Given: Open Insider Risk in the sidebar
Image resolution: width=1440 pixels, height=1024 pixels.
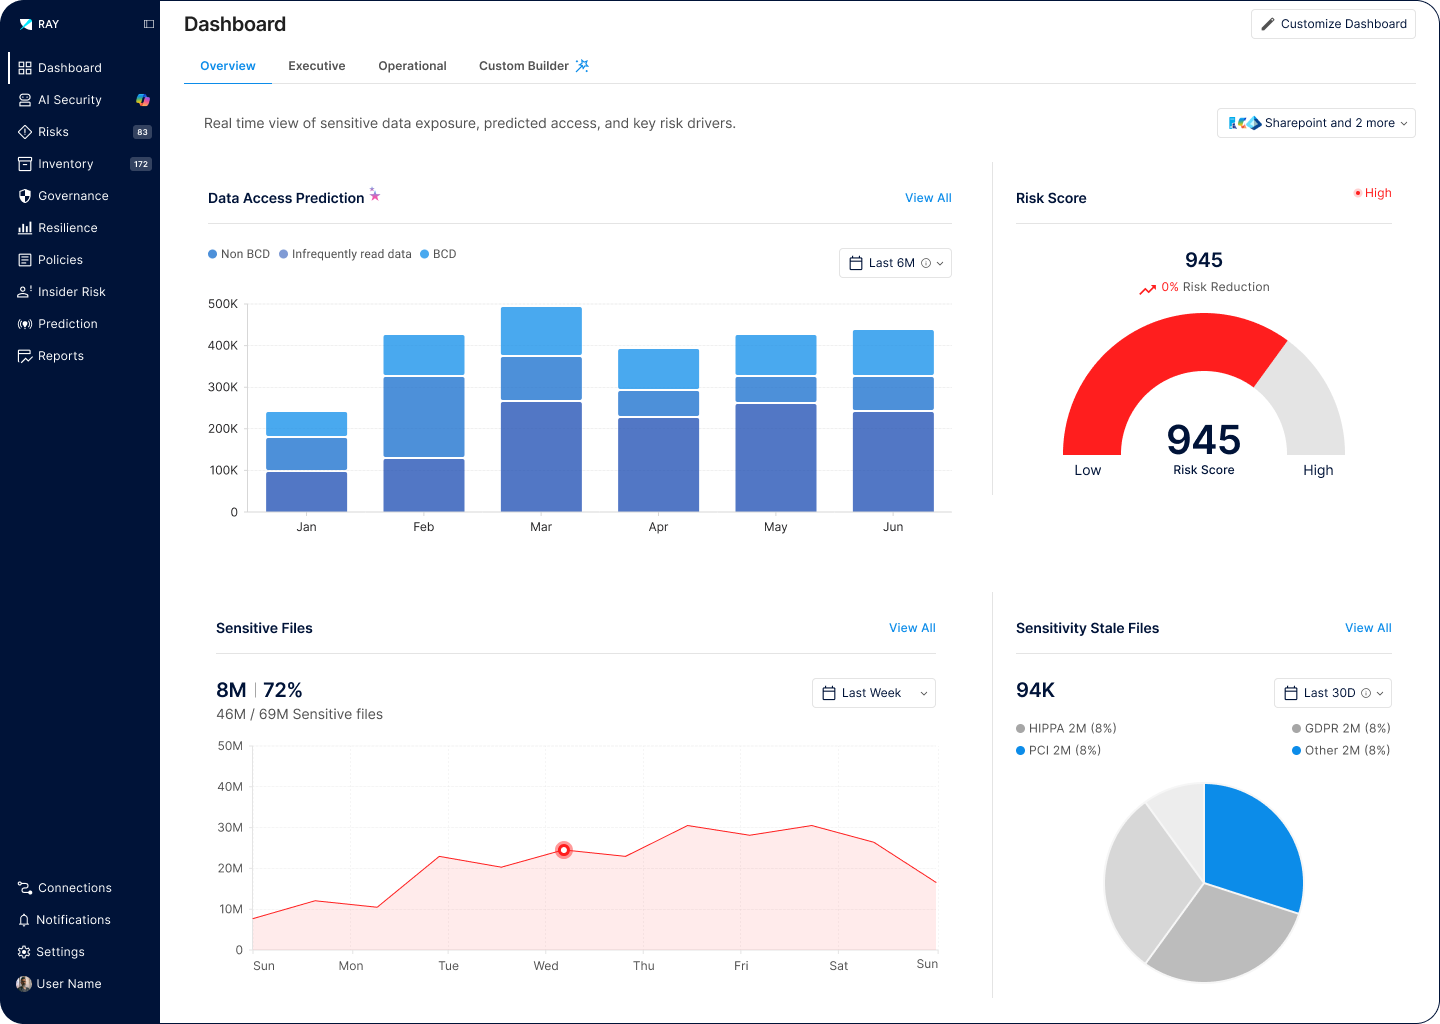Looking at the screenshot, I should pos(71,292).
